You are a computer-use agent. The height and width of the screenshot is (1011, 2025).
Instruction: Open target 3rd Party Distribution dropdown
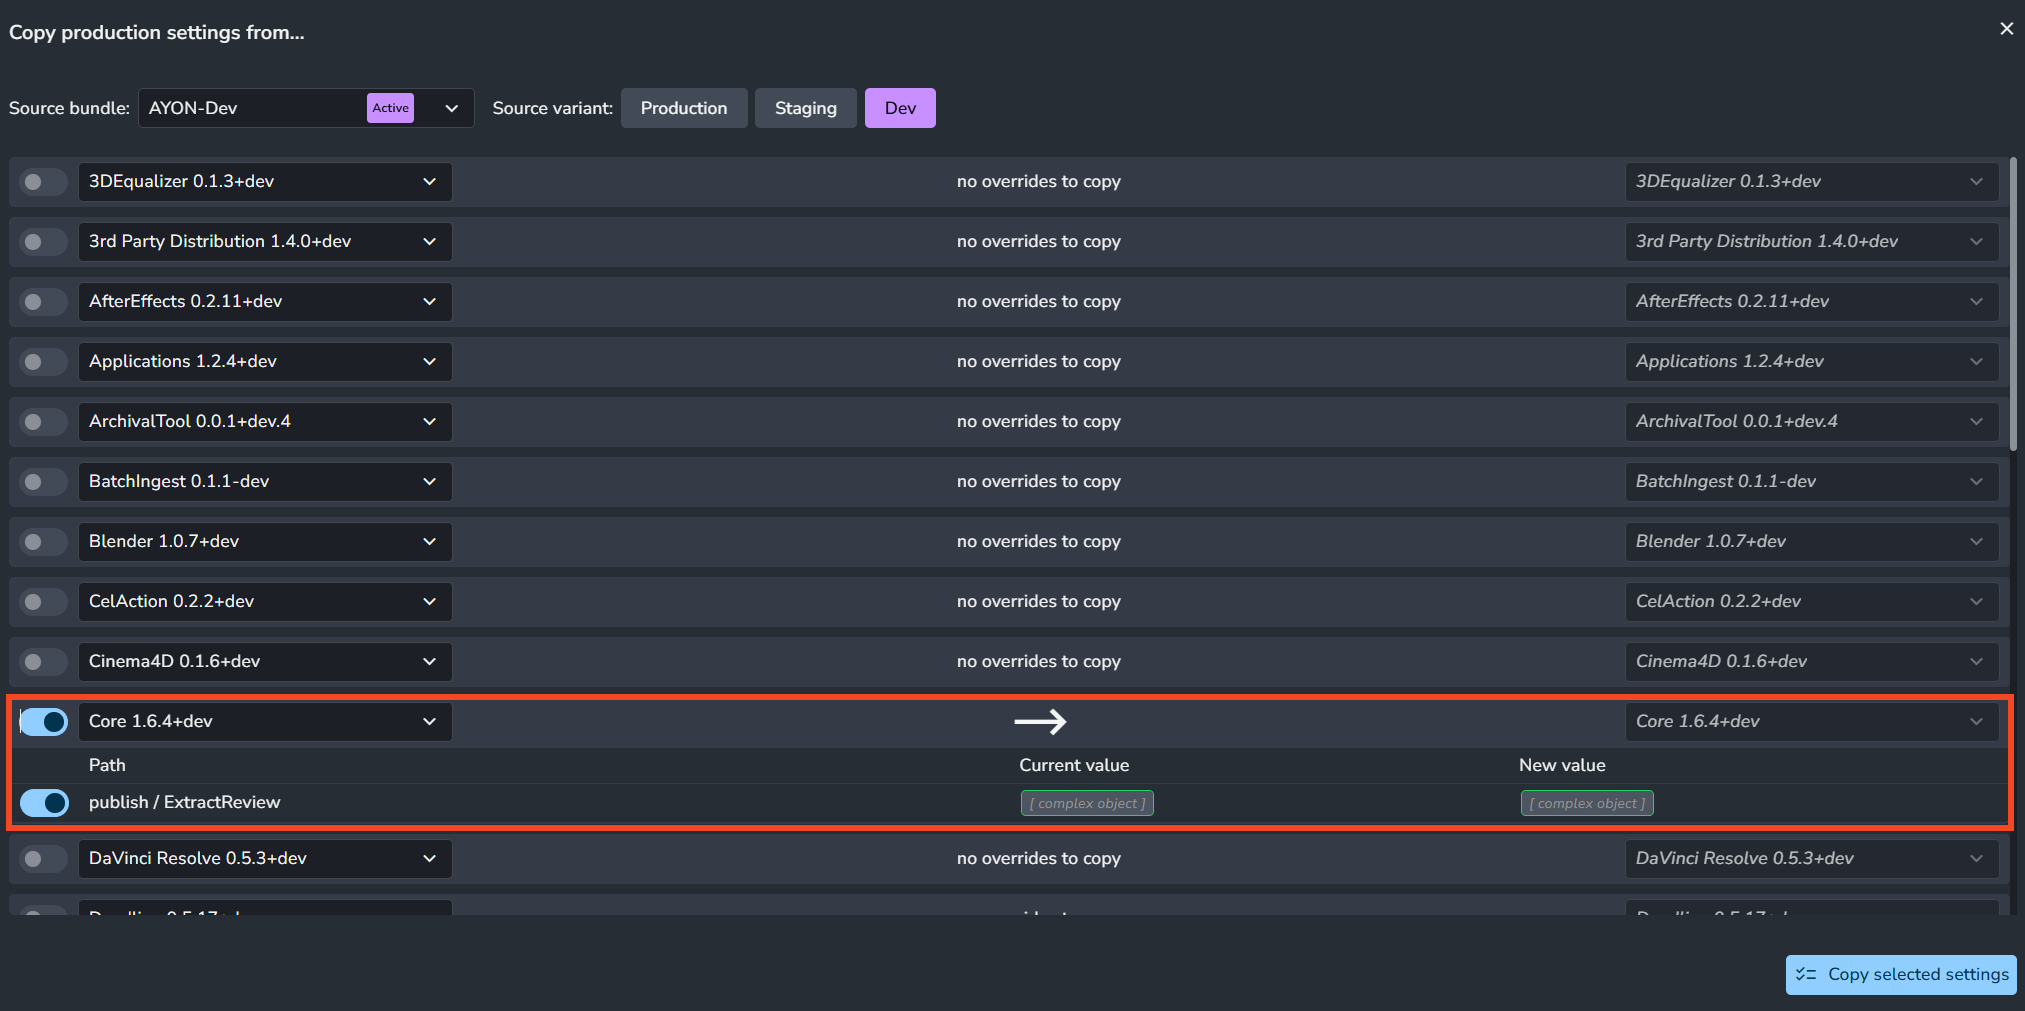click(1812, 242)
